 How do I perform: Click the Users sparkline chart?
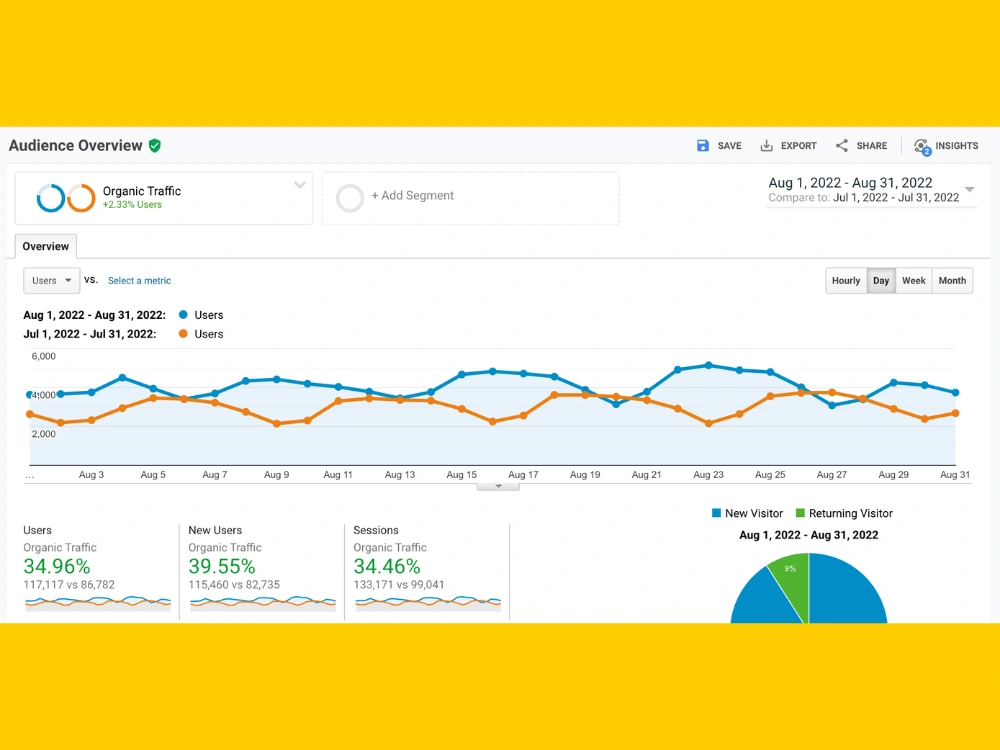coord(98,603)
